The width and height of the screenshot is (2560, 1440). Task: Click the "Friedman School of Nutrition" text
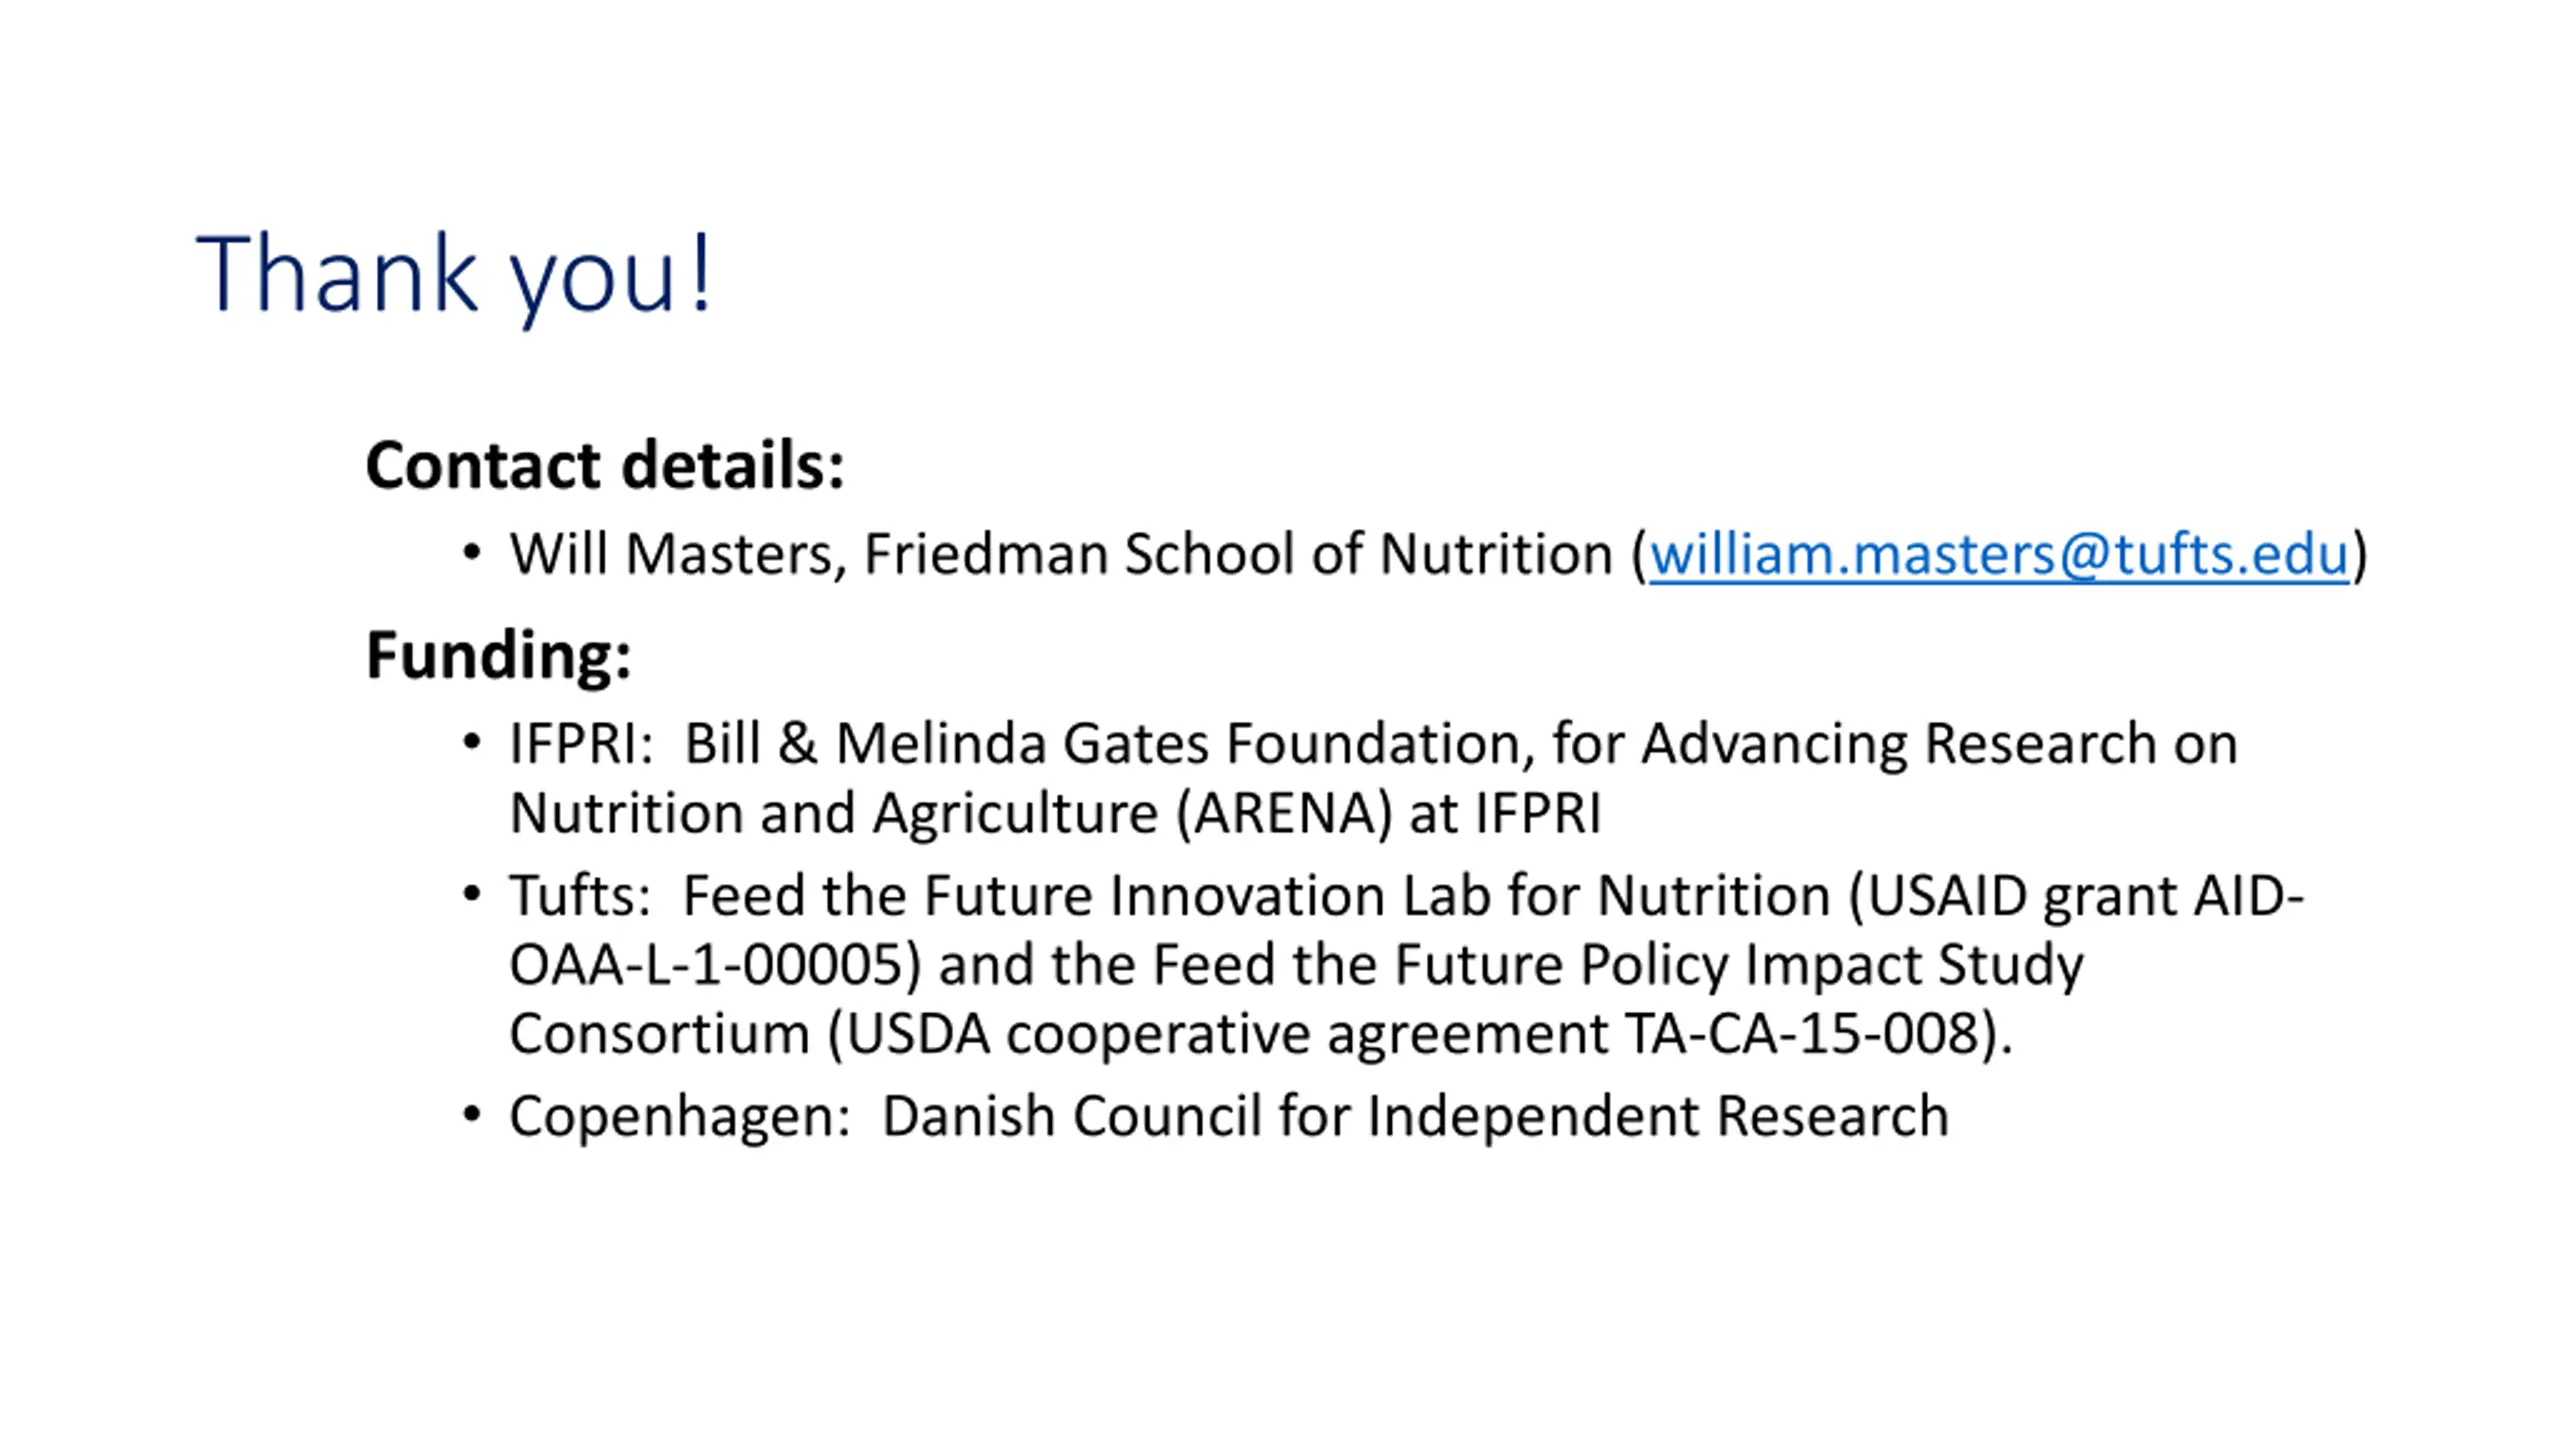pyautogui.click(x=1238, y=555)
